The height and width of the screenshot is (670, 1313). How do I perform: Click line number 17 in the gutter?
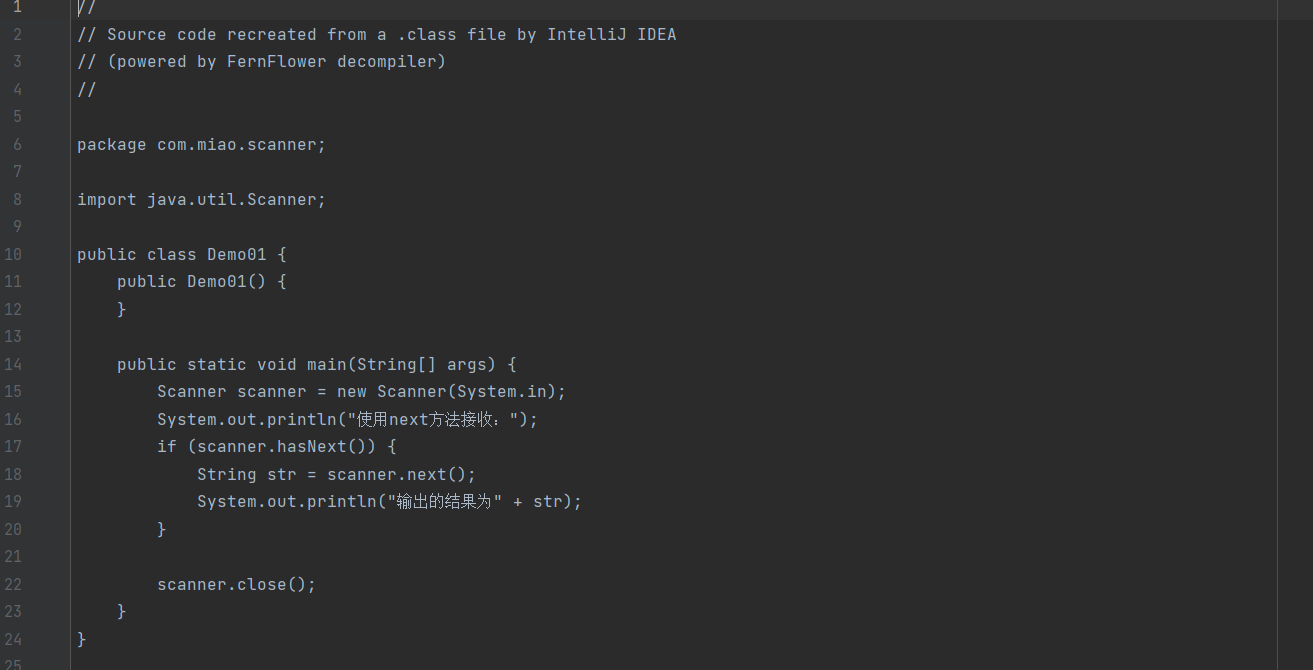tap(13, 447)
